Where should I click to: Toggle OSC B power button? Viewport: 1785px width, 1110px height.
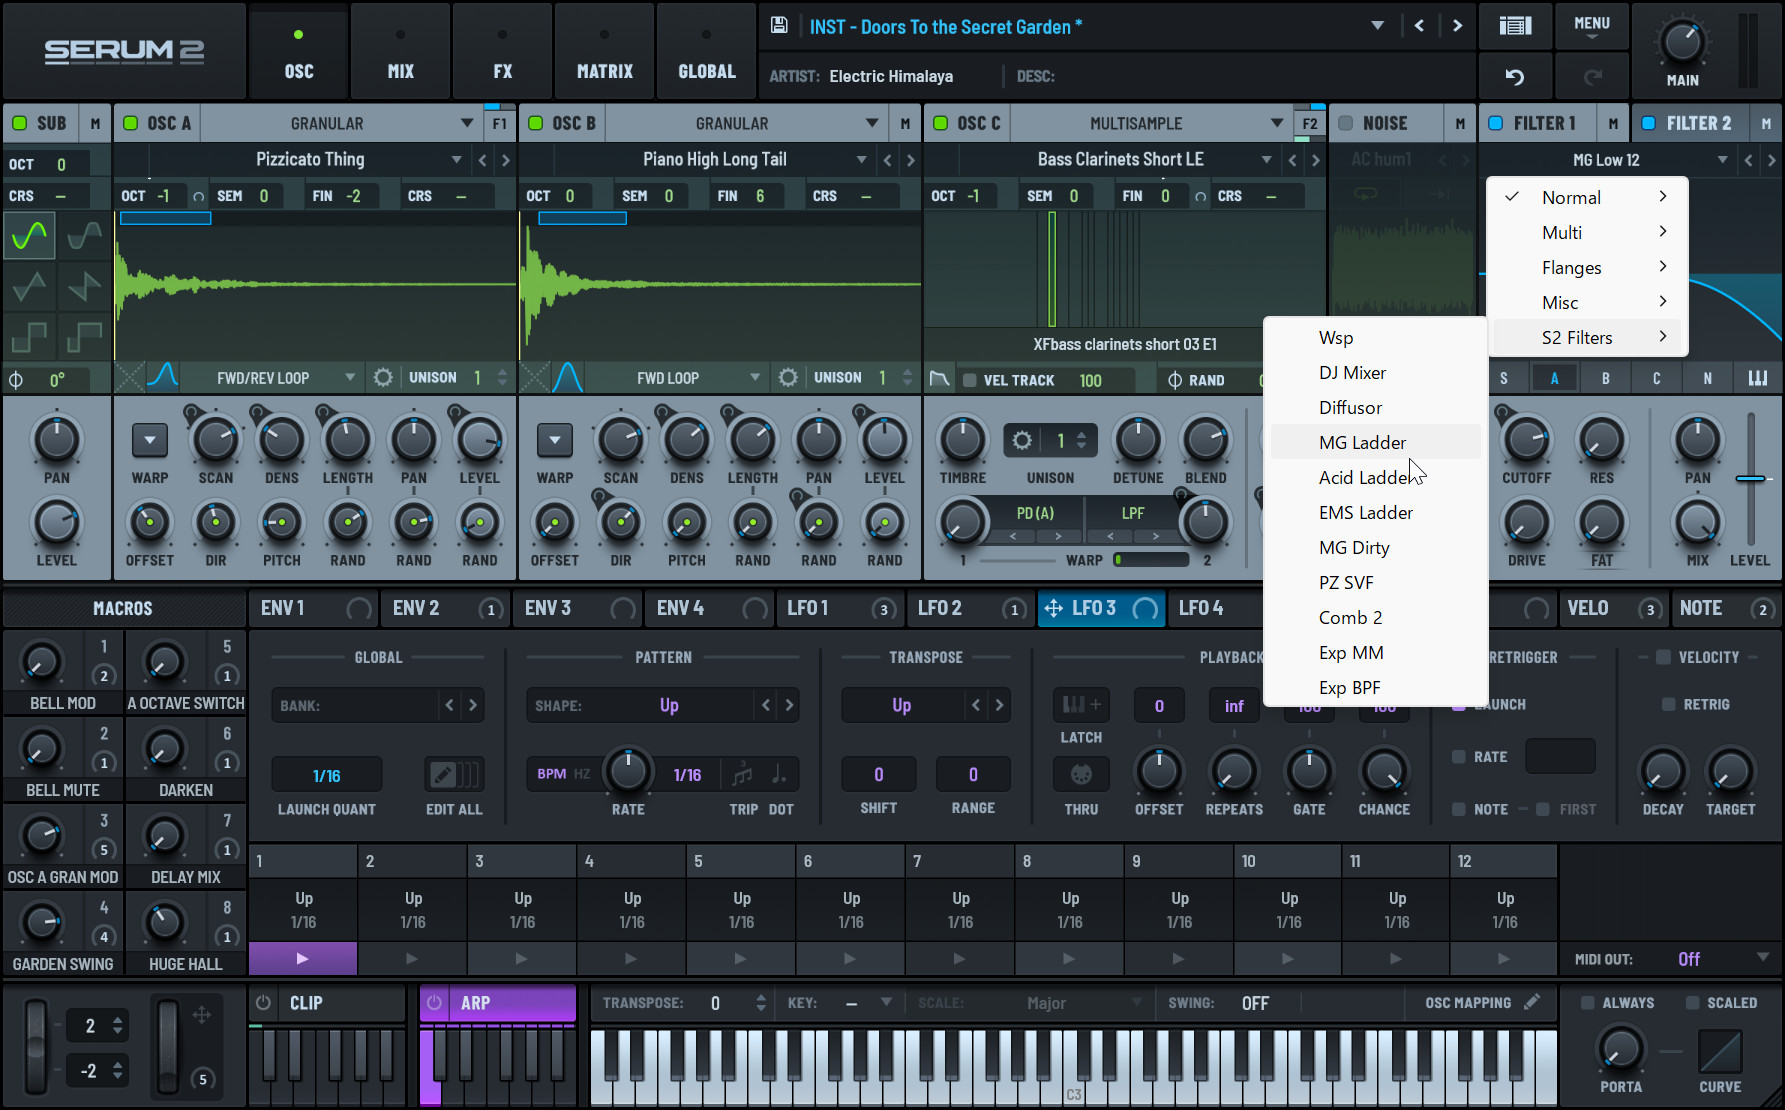[536, 123]
